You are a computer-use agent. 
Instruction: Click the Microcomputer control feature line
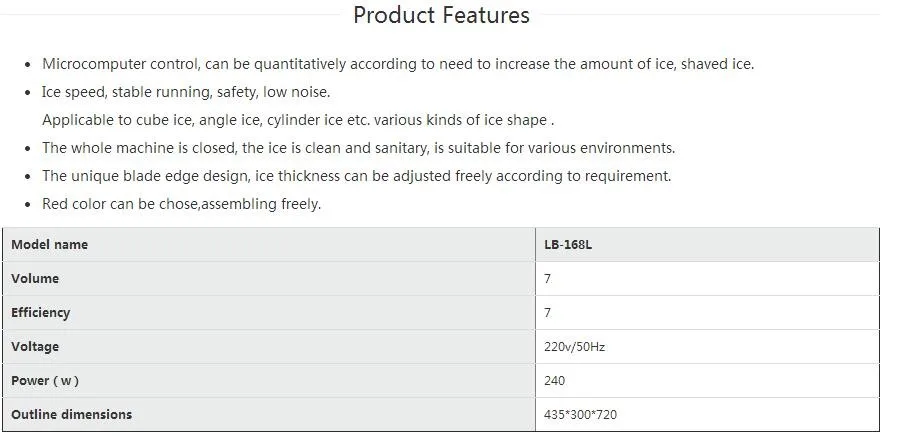(397, 64)
